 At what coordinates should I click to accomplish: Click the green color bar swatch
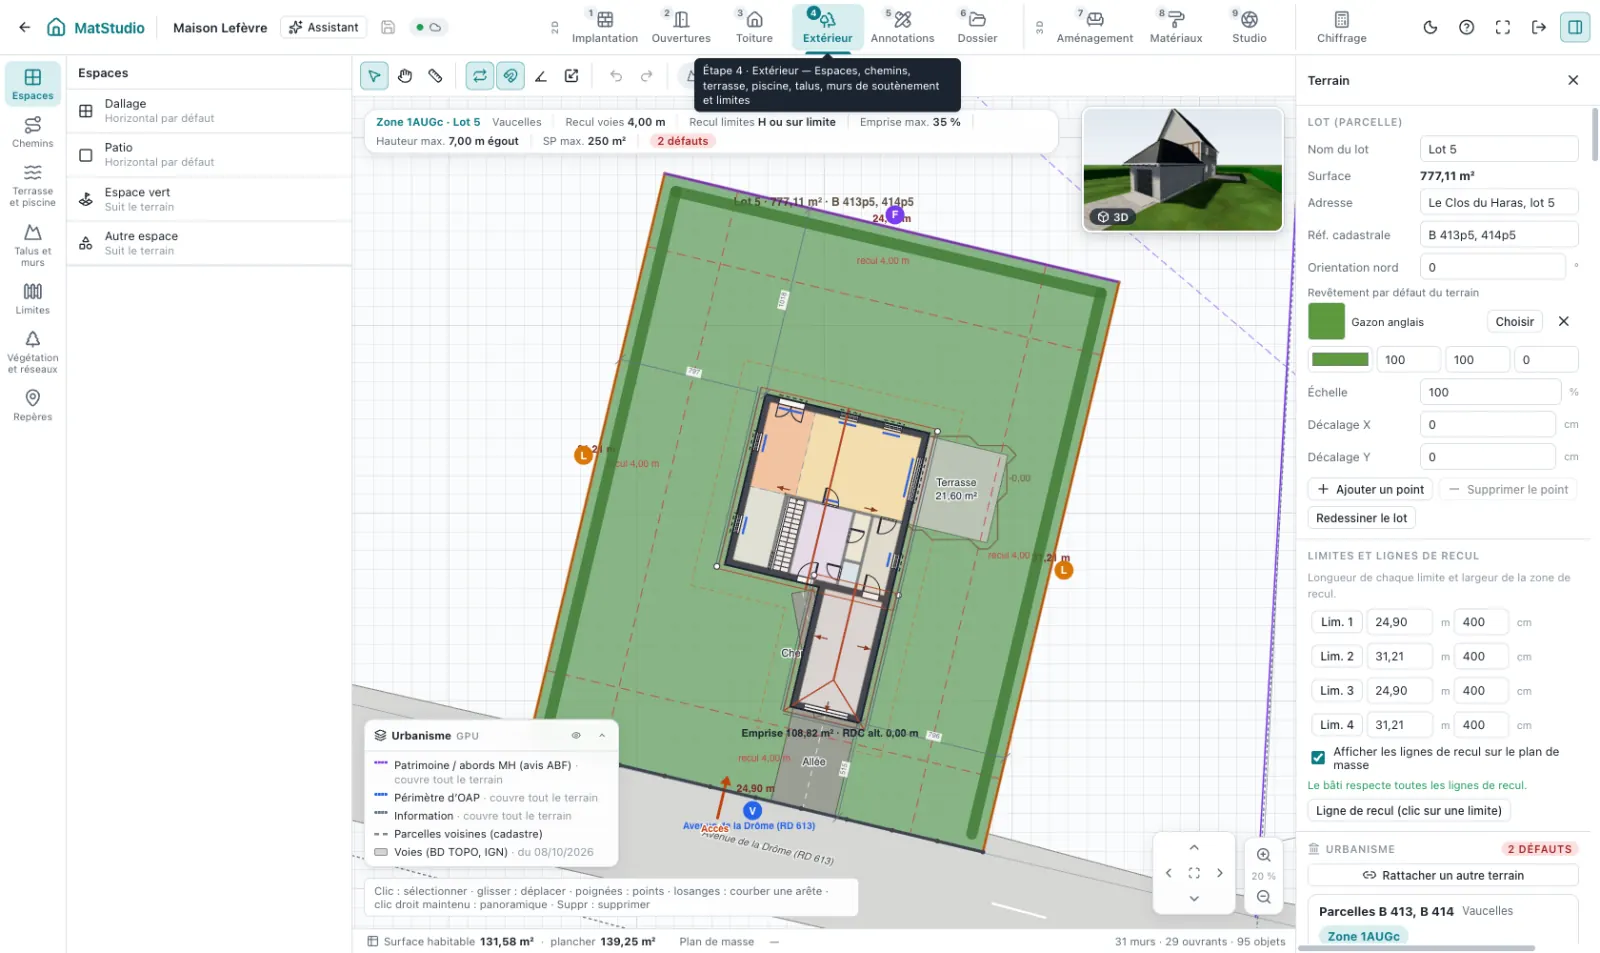click(x=1340, y=359)
